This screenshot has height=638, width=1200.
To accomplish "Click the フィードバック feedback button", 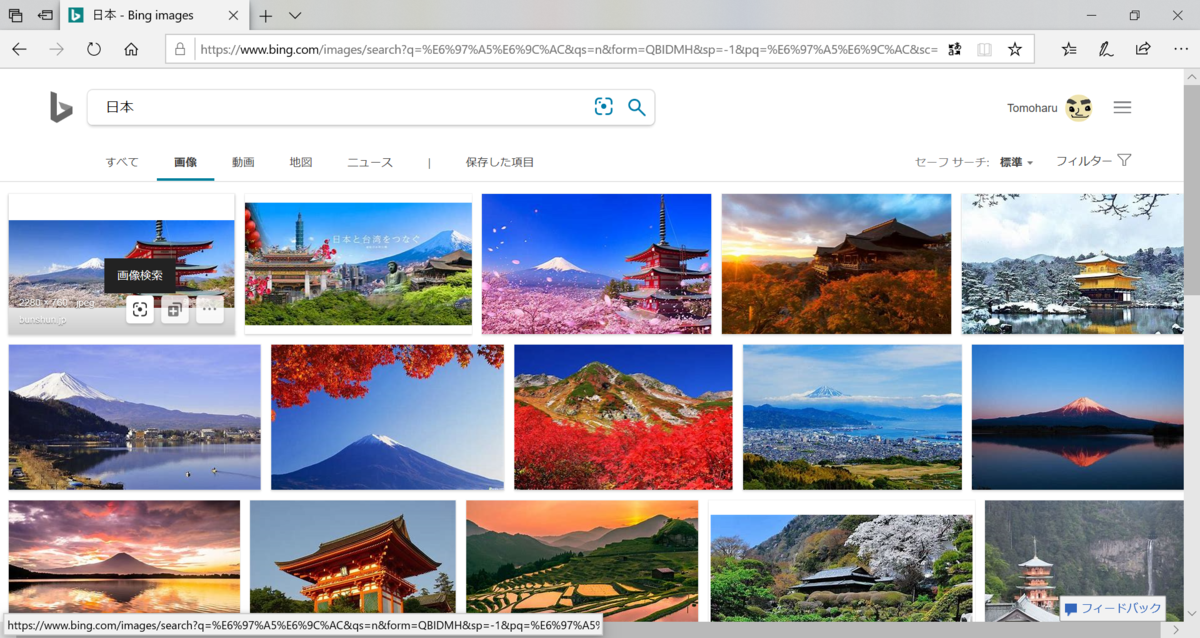I will click(1113, 608).
